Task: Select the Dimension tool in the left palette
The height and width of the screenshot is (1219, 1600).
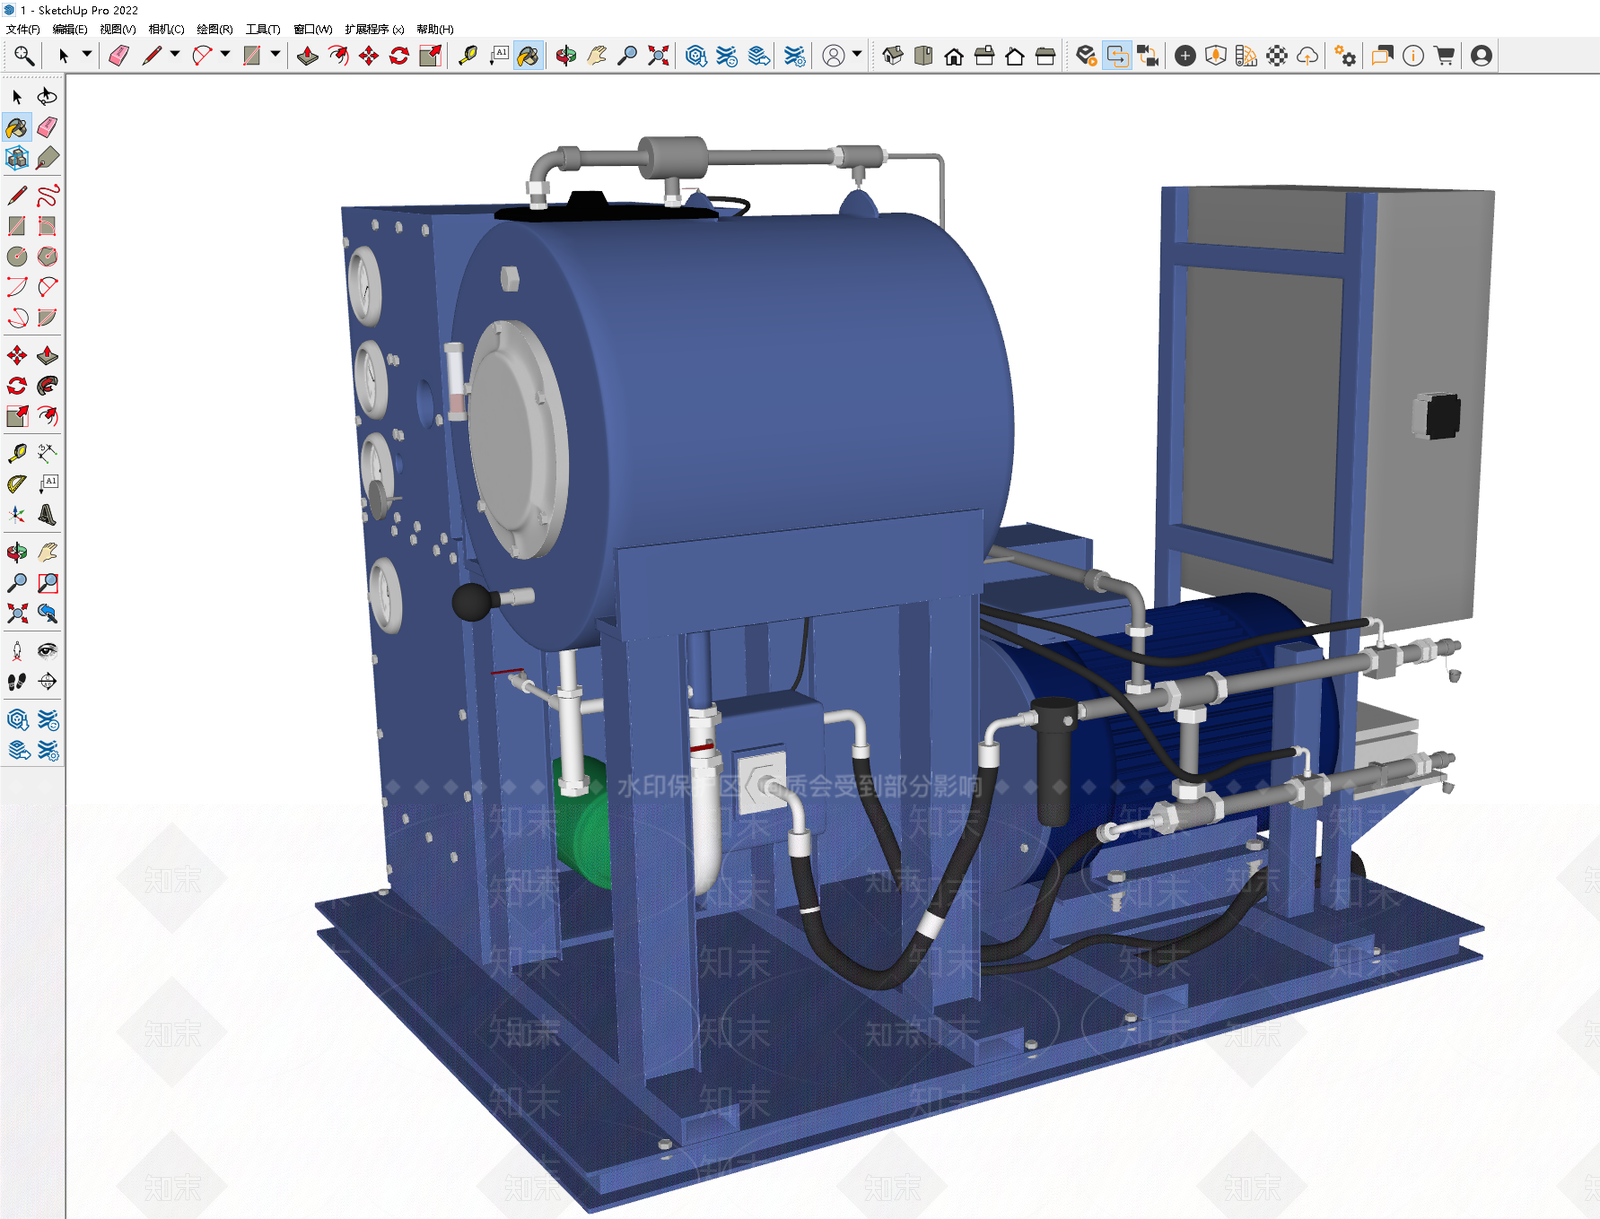Action: pos(47,453)
